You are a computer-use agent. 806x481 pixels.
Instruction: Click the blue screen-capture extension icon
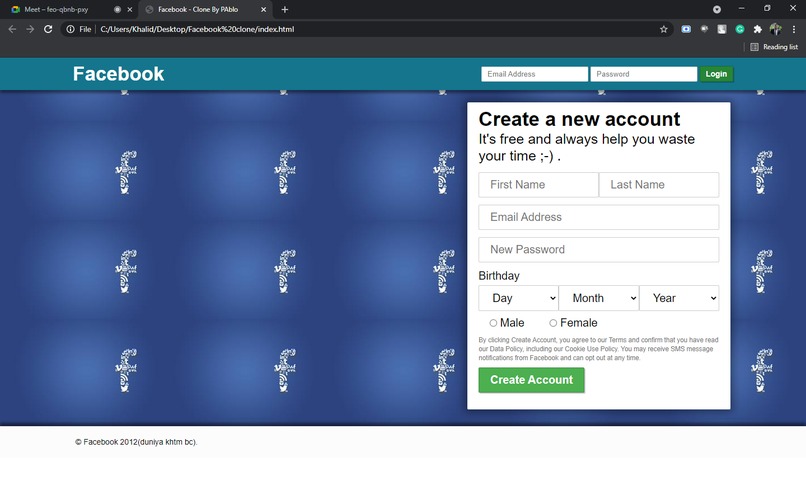point(686,29)
